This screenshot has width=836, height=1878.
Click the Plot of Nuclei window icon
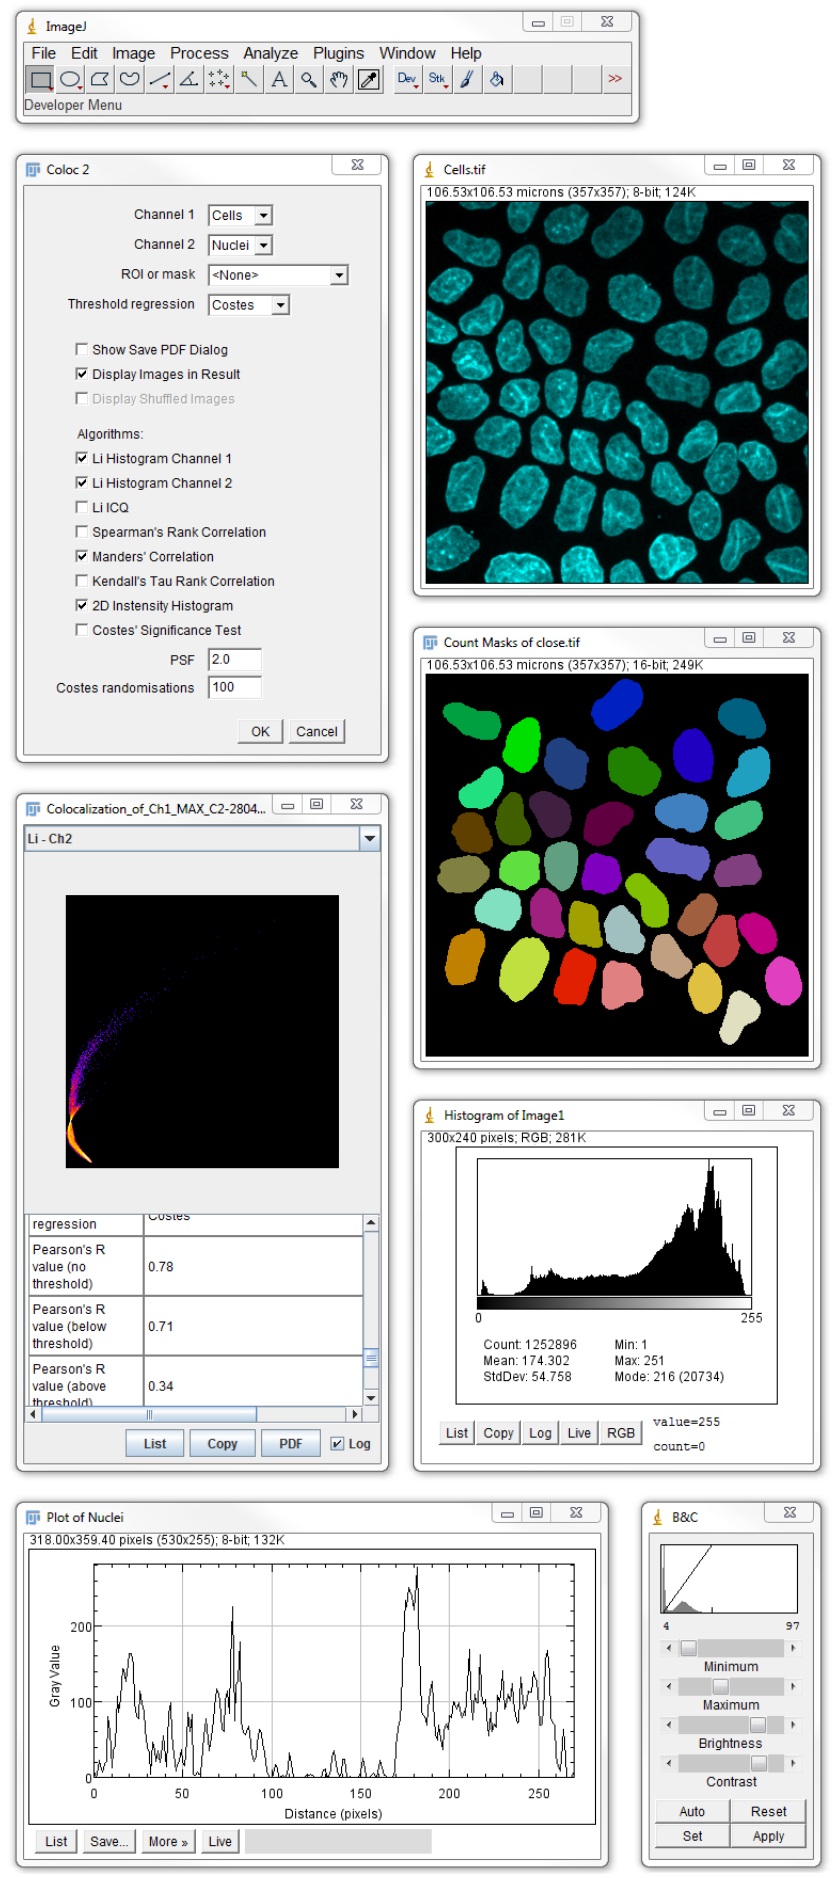click(x=33, y=1517)
